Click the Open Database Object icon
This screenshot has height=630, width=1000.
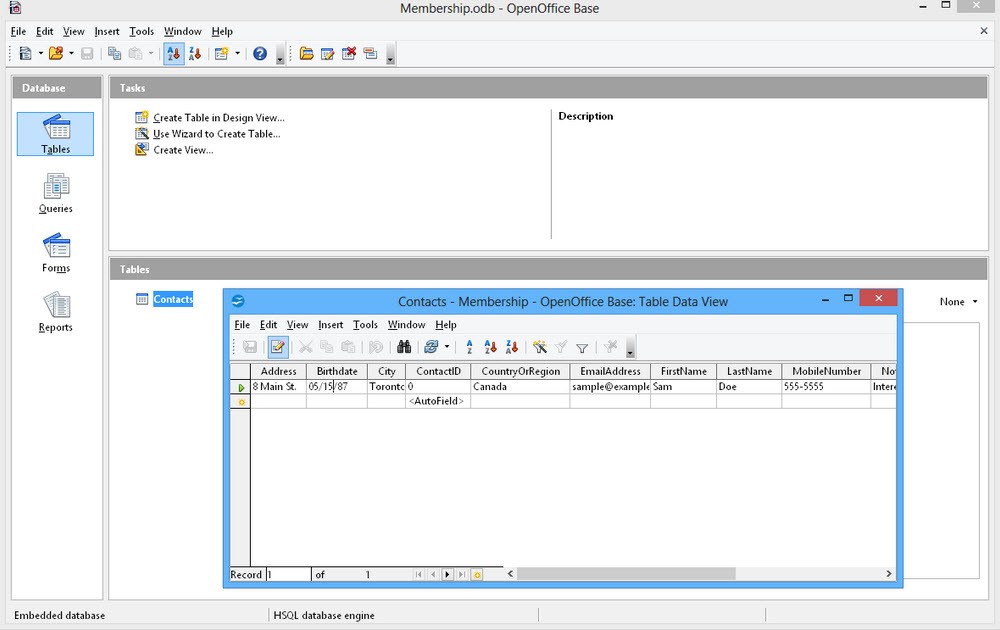[x=306, y=54]
